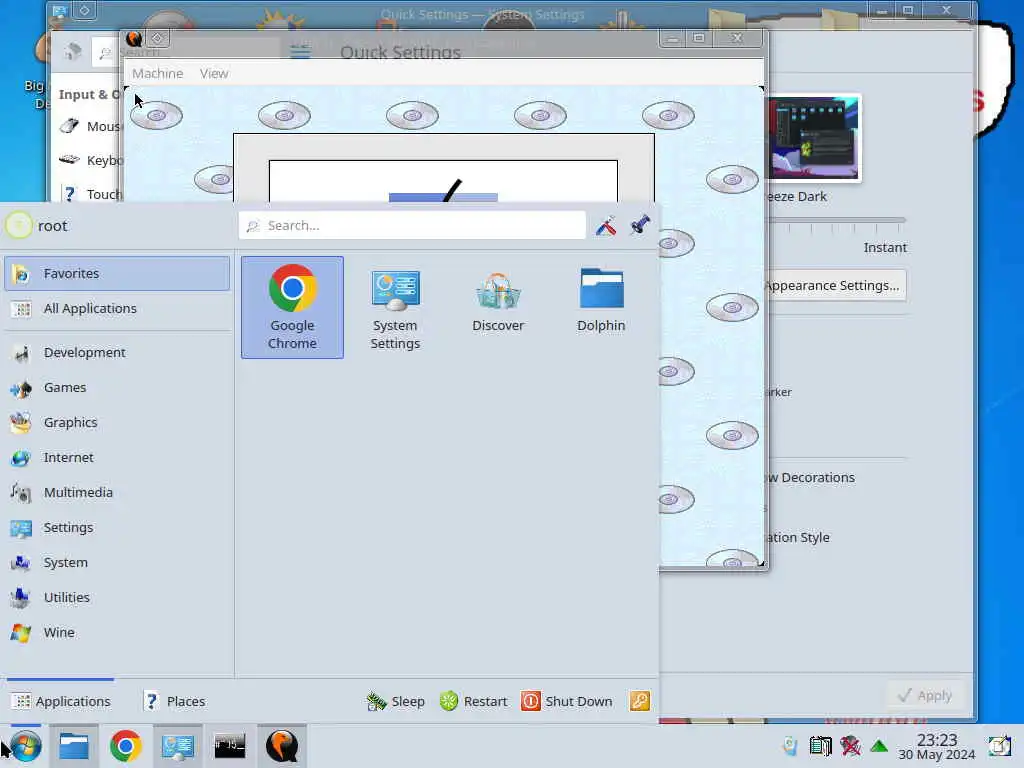Open hamburger menu in Quick Settings header

coord(300,51)
